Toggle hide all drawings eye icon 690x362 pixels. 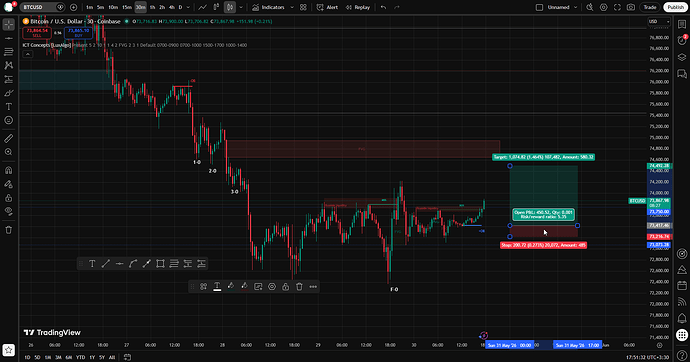click(x=8, y=211)
